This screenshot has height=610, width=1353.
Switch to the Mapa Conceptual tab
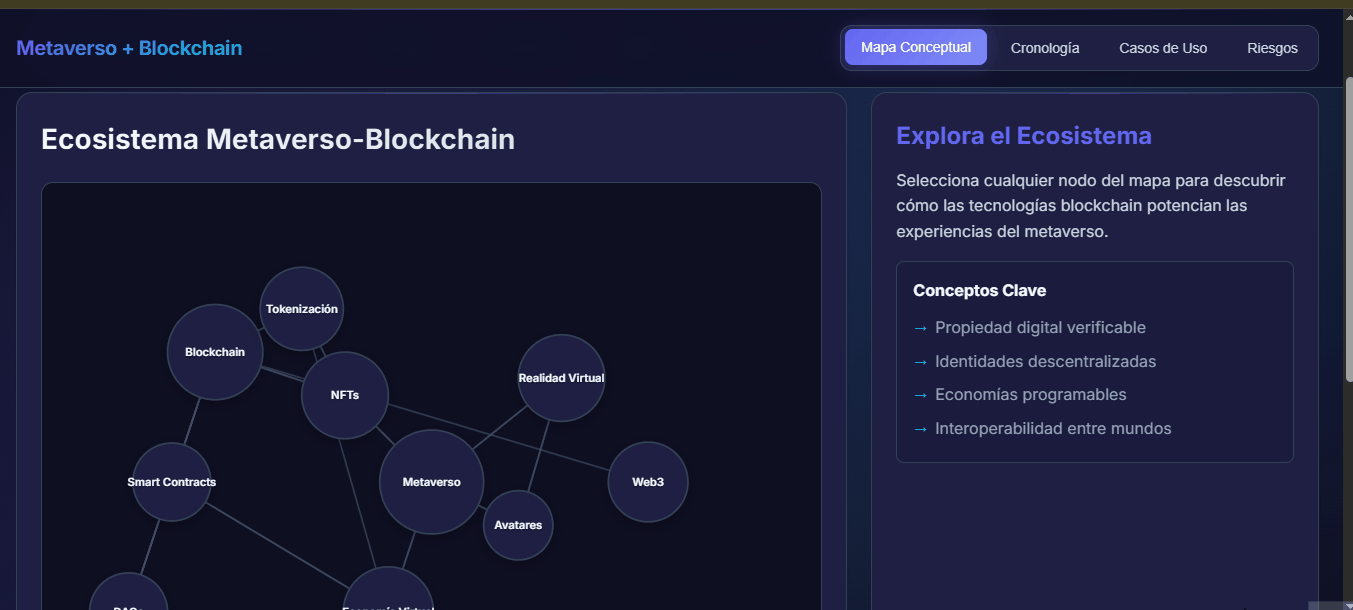click(x=916, y=47)
